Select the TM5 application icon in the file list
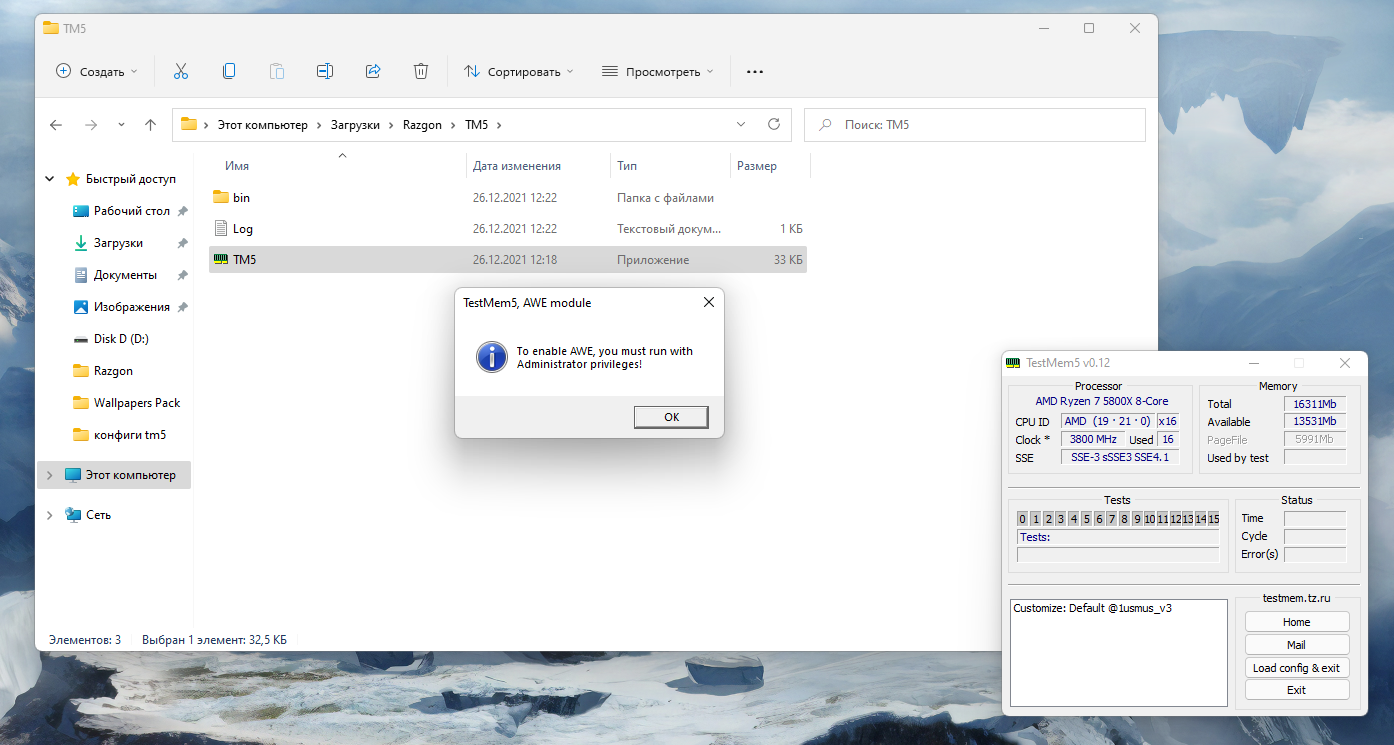 (x=221, y=260)
